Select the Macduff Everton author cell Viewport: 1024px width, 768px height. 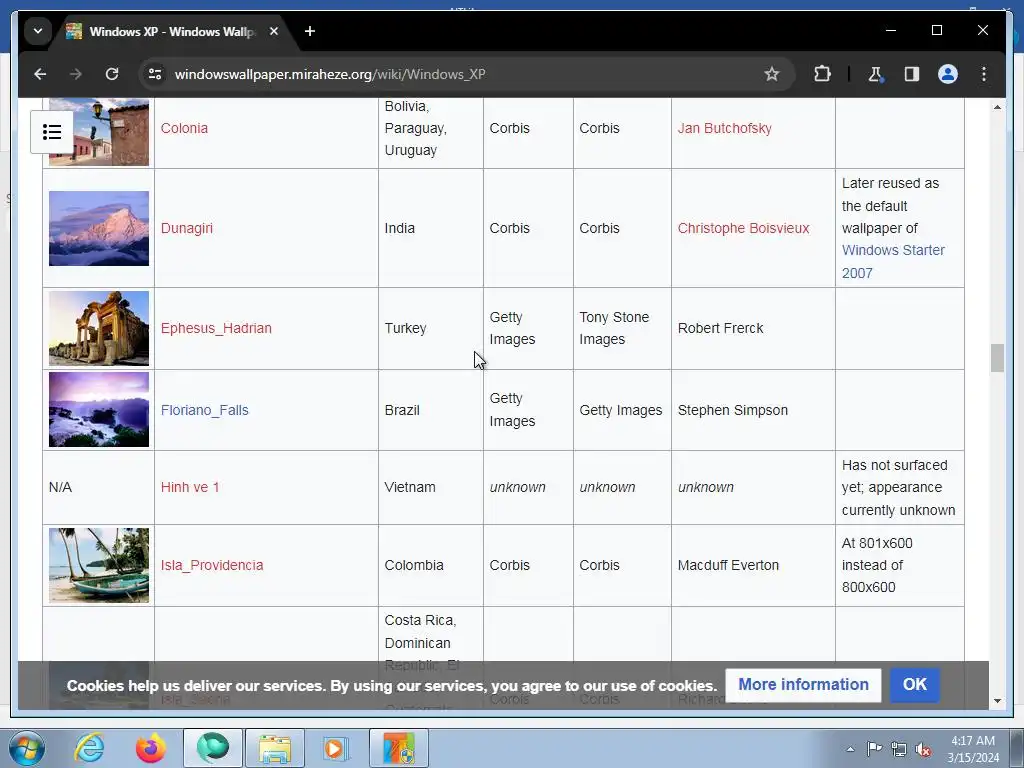[753, 565]
